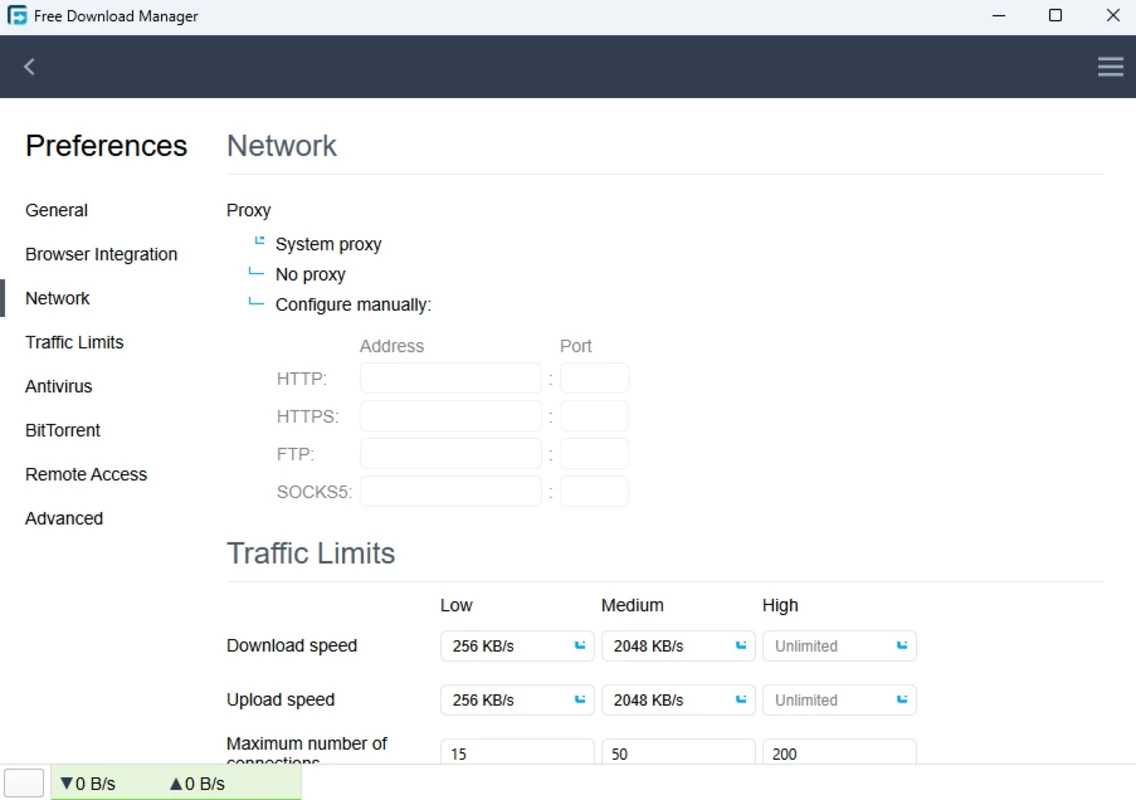Screen dimensions: 1136x800
Task: Click the blank button in bottom-left corner
Action: point(24,783)
